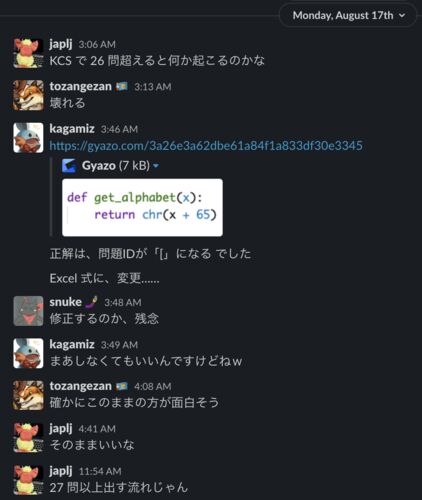The height and width of the screenshot is (500, 422).
Task: Click snuke's avatar
Action: coord(28,311)
